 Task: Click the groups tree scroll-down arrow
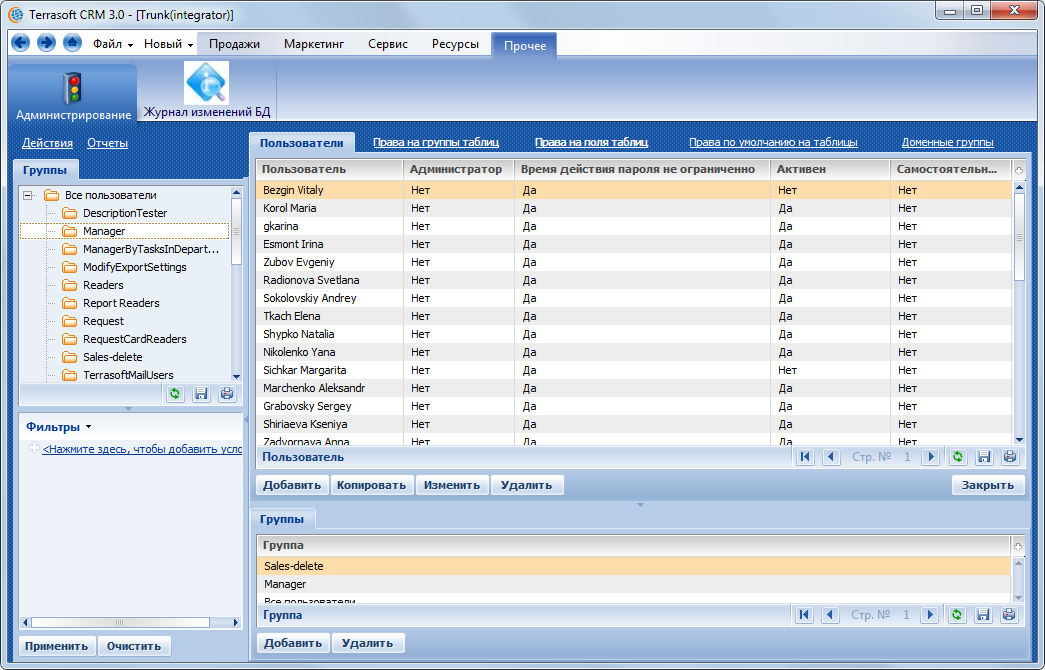coord(236,377)
